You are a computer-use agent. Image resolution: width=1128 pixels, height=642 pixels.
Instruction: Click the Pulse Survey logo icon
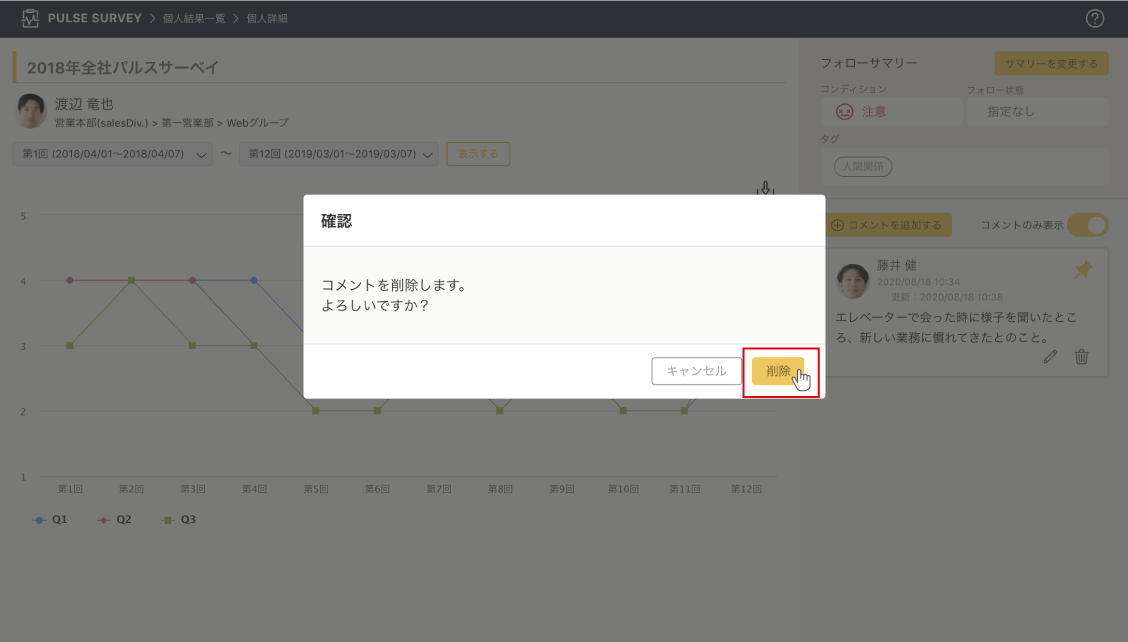click(x=30, y=19)
